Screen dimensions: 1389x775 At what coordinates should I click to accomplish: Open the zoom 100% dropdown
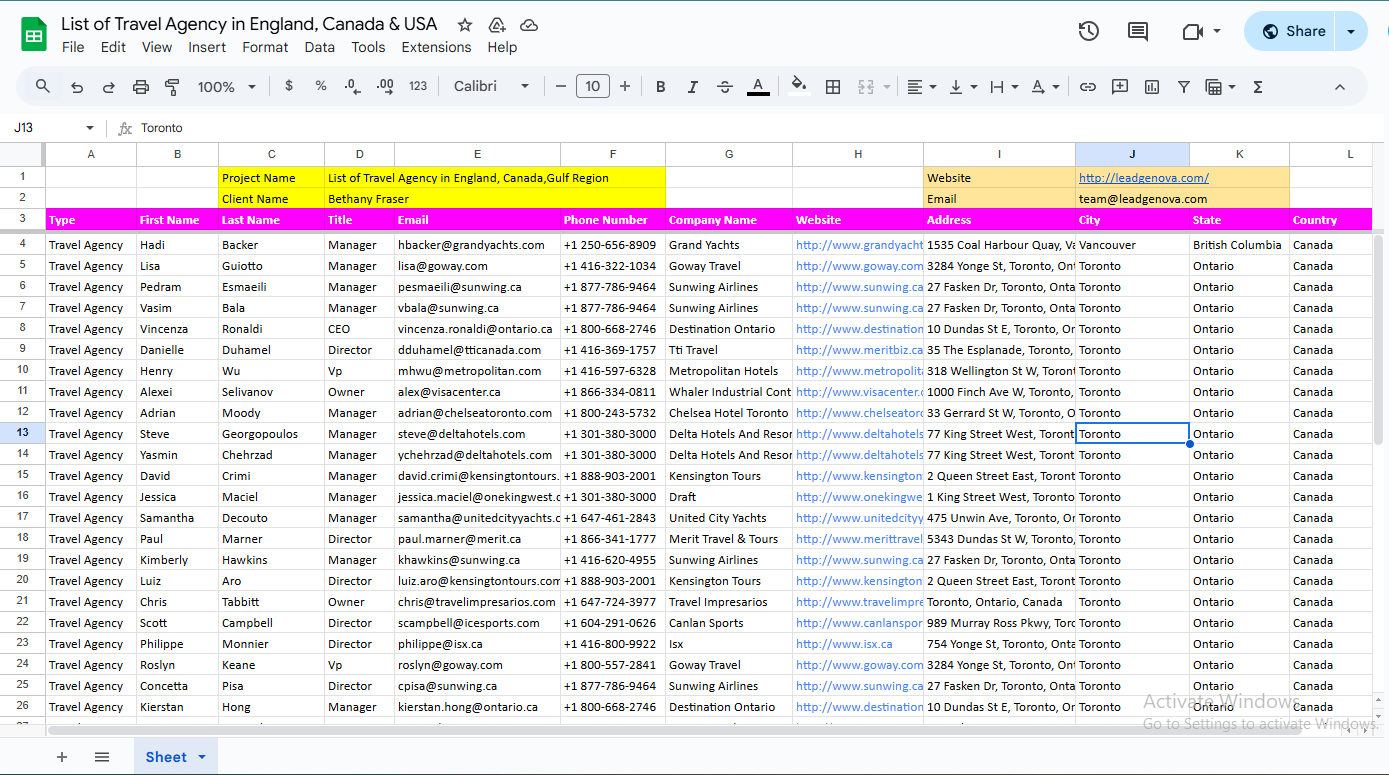(x=227, y=87)
